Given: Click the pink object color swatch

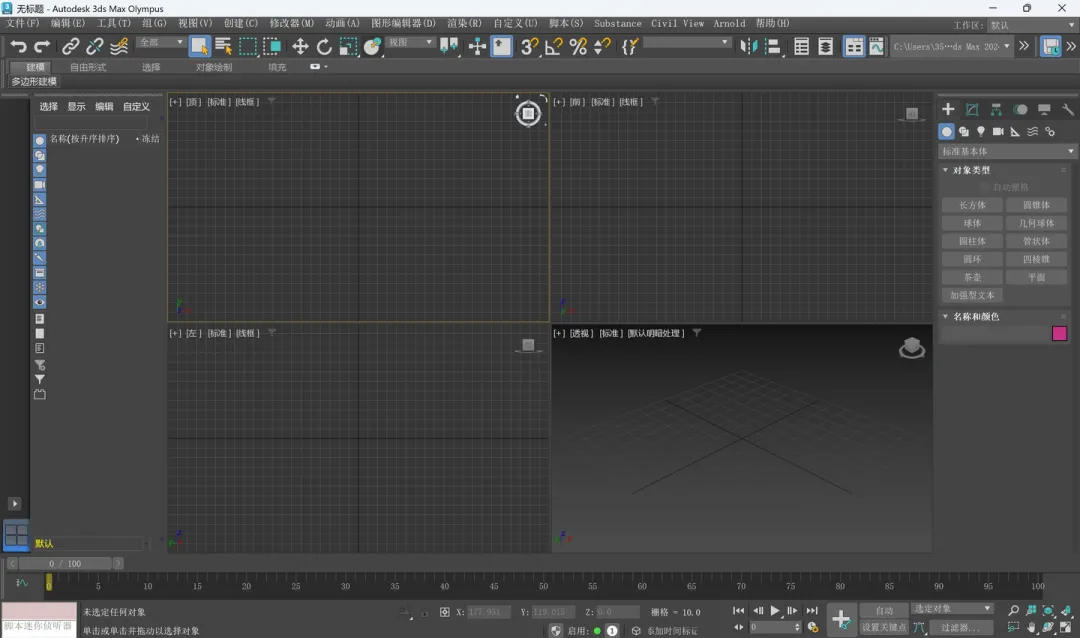Looking at the screenshot, I should click(x=1059, y=334).
